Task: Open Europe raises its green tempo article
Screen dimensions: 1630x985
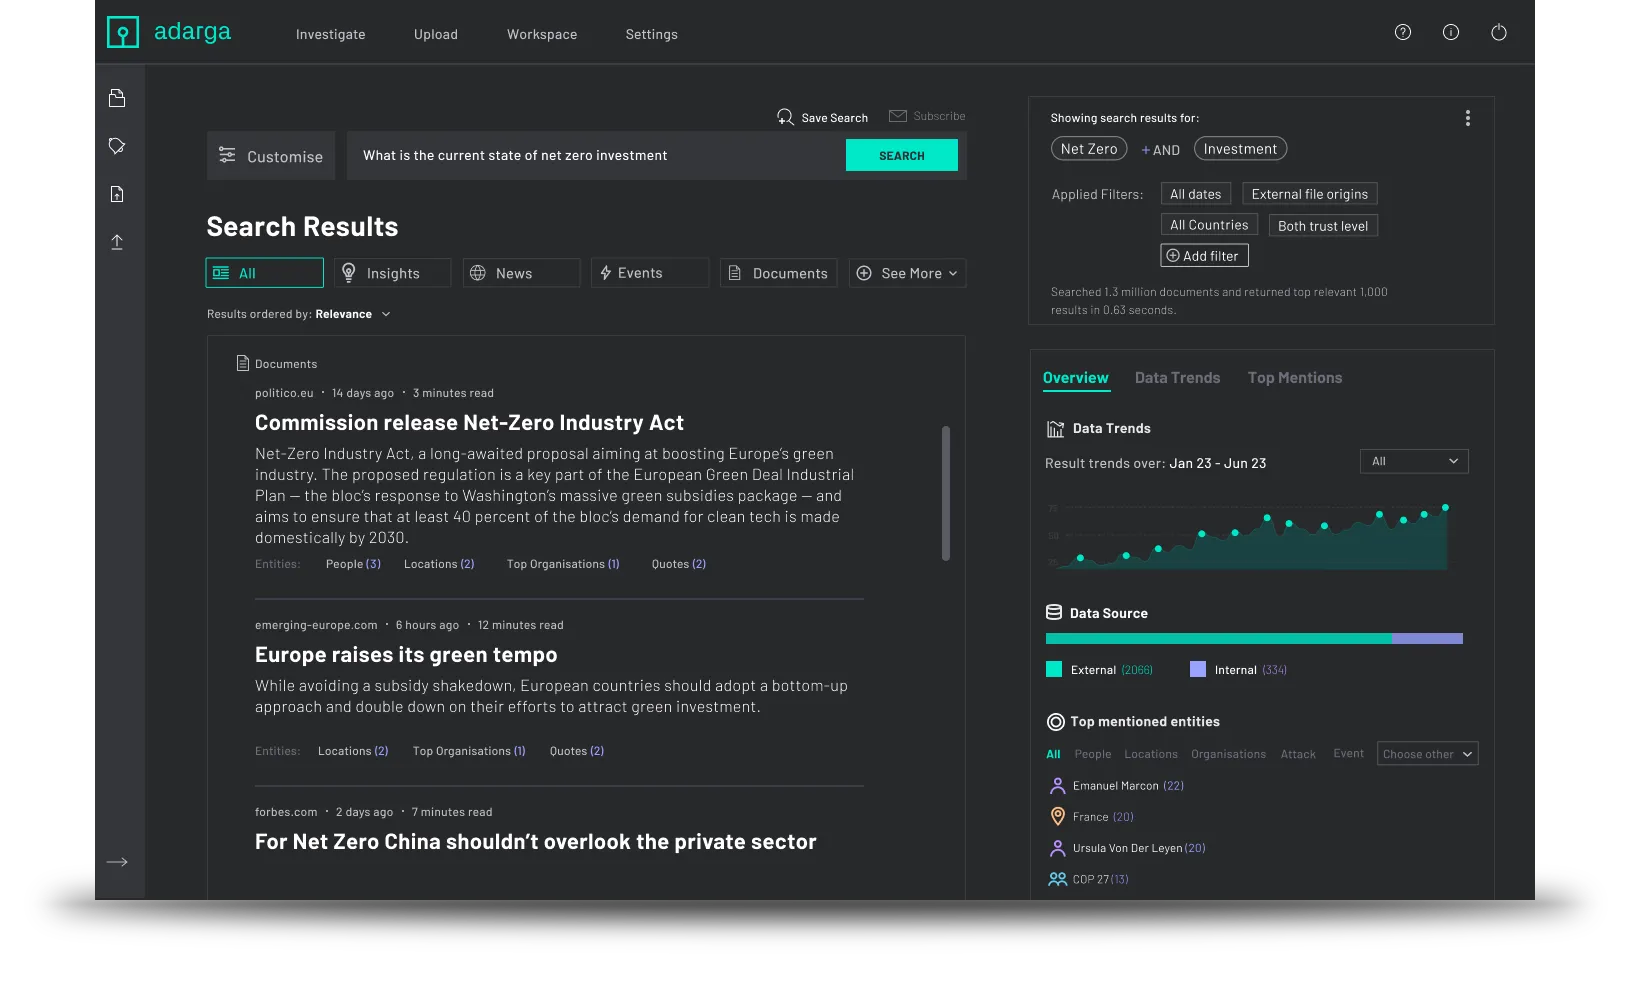Action: point(406,655)
